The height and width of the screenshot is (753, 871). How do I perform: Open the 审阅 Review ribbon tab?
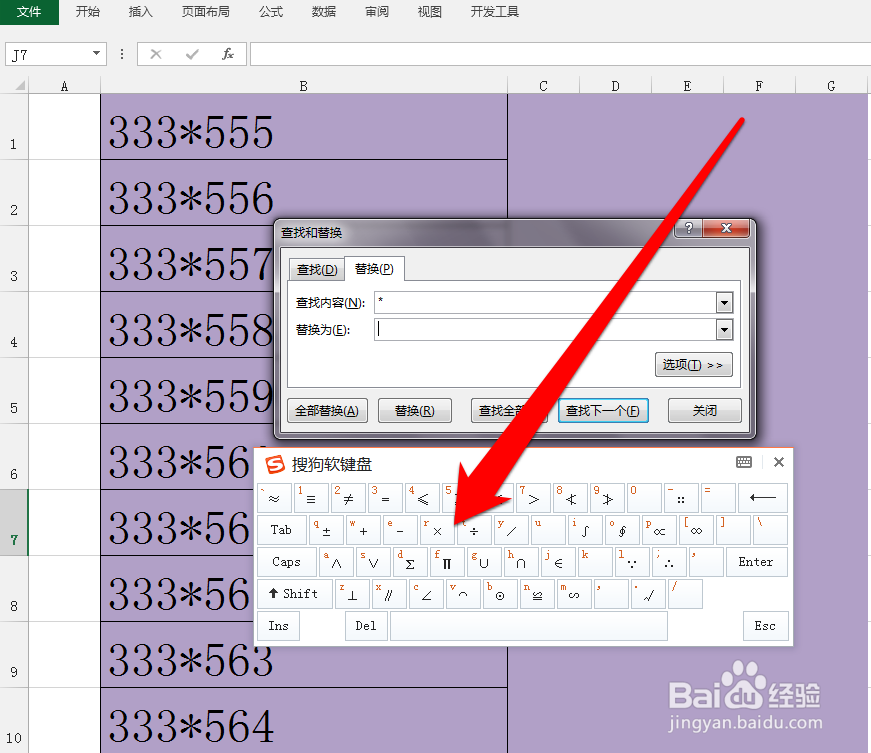click(377, 12)
